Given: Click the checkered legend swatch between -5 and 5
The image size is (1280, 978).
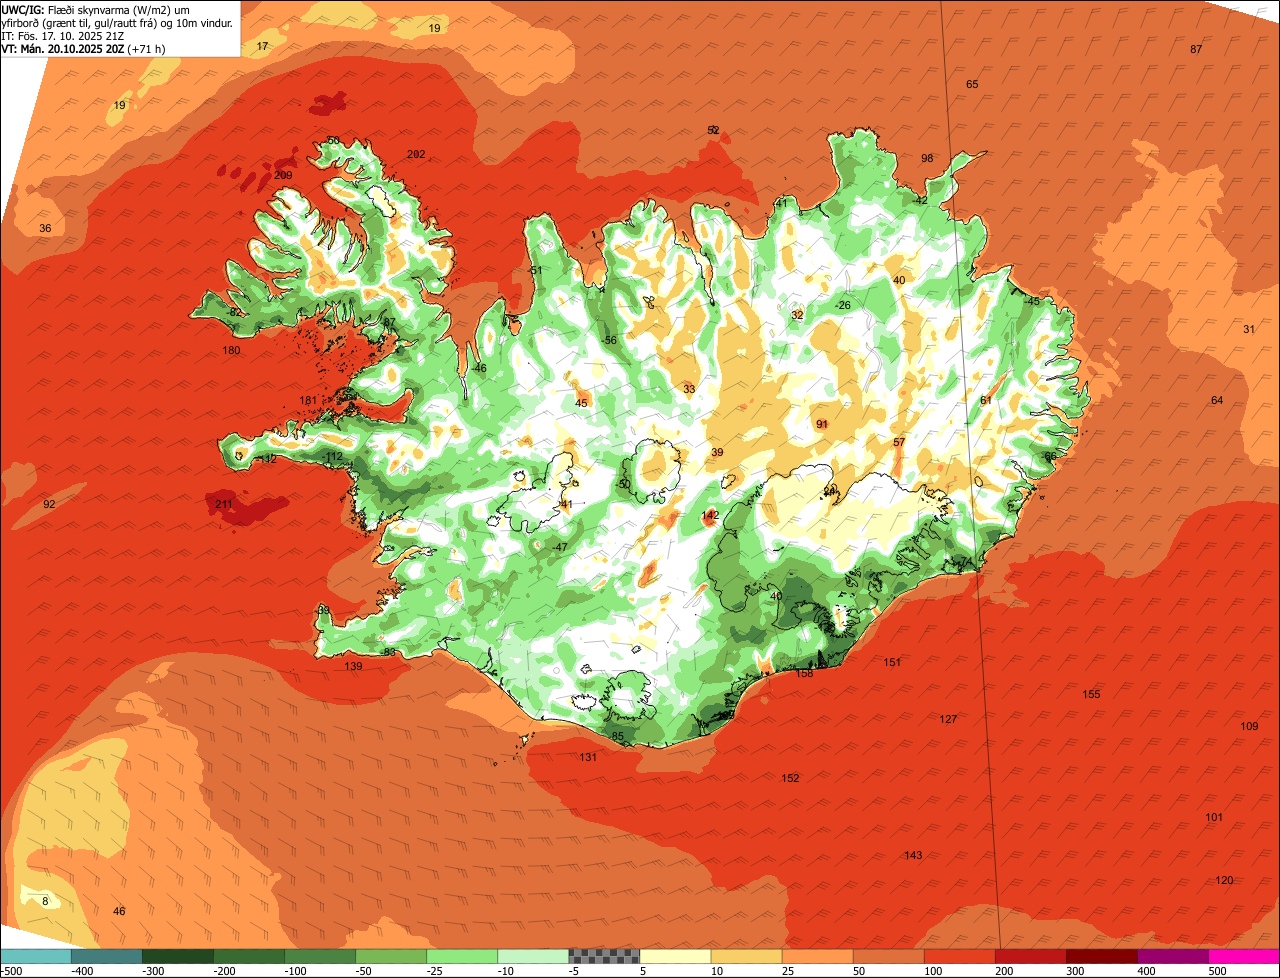Looking at the screenshot, I should [x=604, y=956].
